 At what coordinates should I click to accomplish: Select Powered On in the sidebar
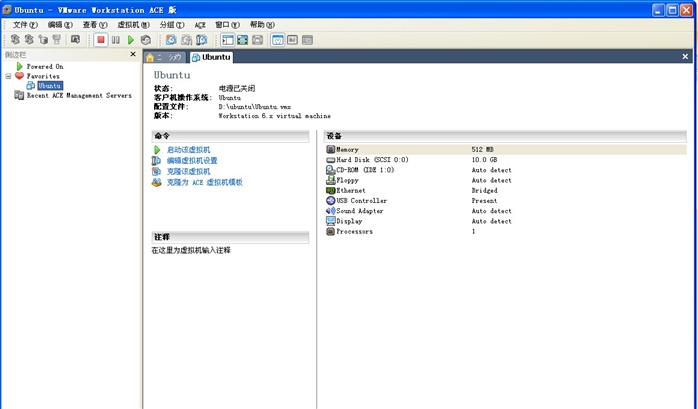(45, 66)
